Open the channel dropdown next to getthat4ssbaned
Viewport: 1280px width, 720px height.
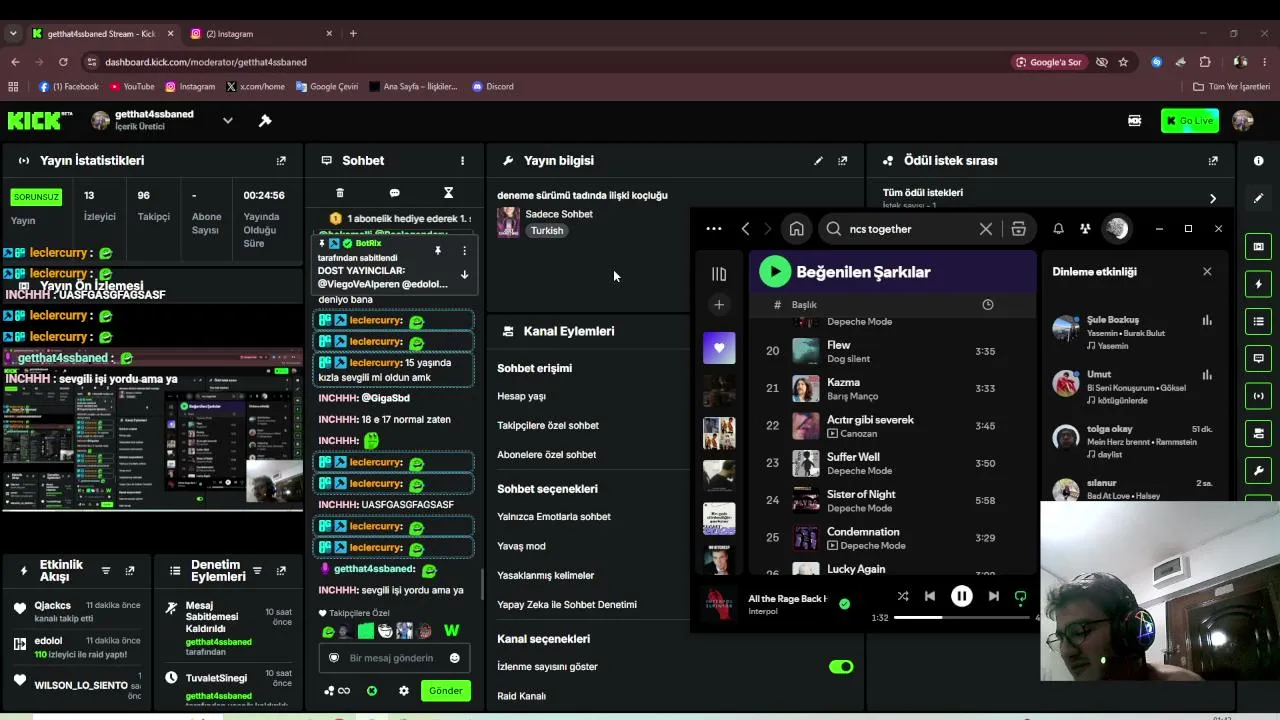pos(227,121)
